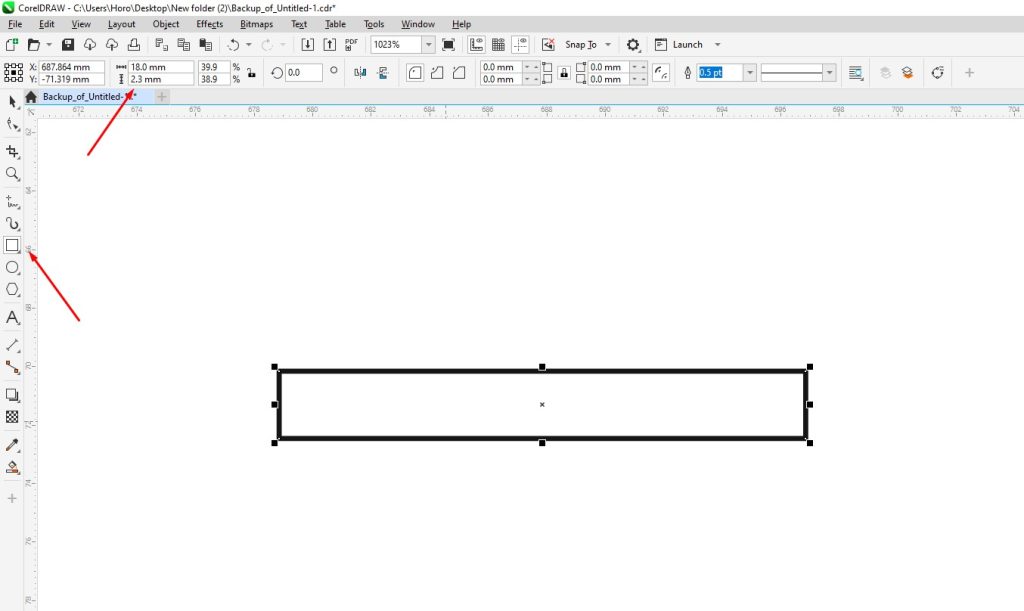Open the Options gear settings
Screen dimensions: 1024x611
(x=632, y=44)
